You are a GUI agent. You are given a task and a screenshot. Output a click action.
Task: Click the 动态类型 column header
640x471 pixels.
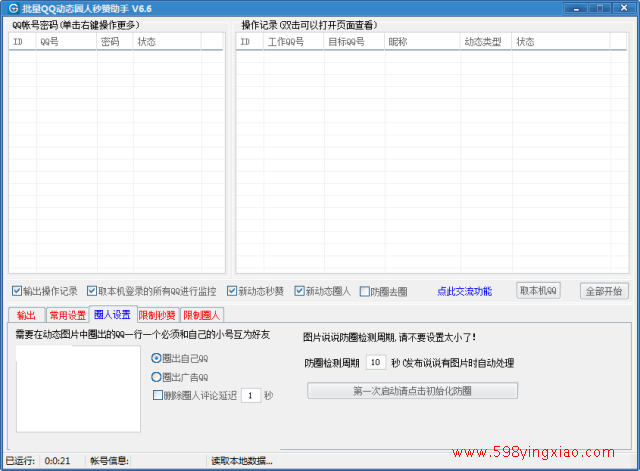pyautogui.click(x=486, y=42)
